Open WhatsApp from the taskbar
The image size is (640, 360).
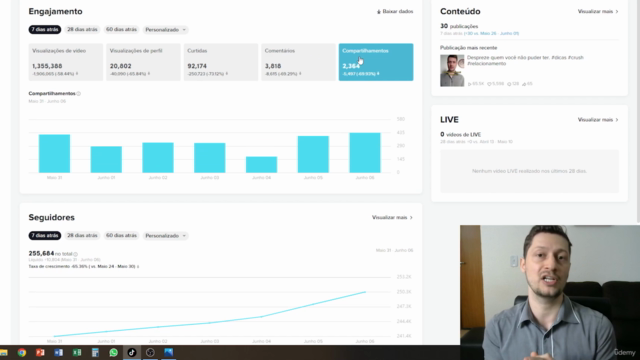[113, 353]
